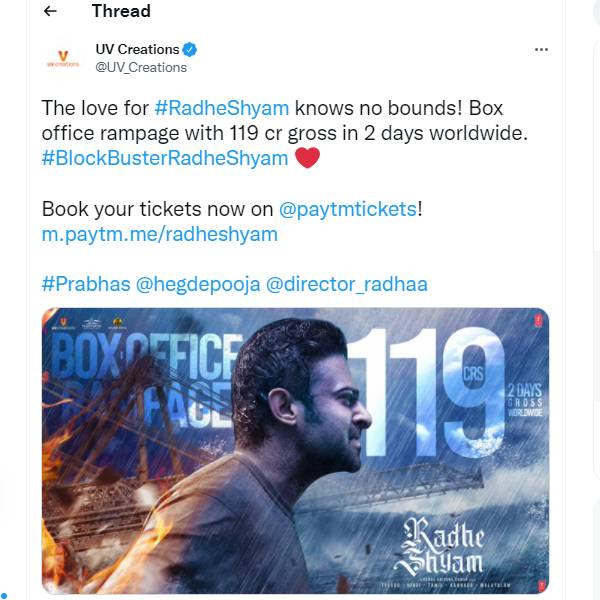Screen dimensions: 600x600
Task: Visit the @director_radhaa mention
Action: pos(347,285)
